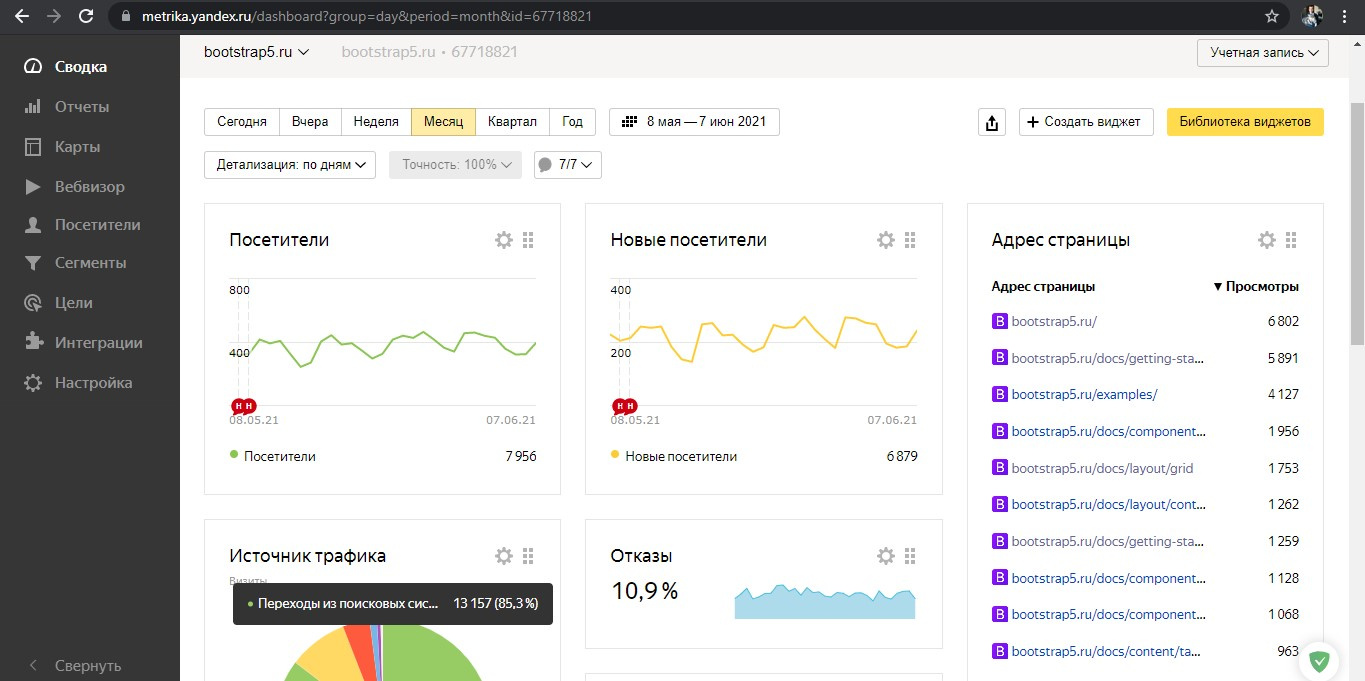Click the Сводка dashboard icon in sidebar
The image size is (1365, 681).
(x=33, y=67)
